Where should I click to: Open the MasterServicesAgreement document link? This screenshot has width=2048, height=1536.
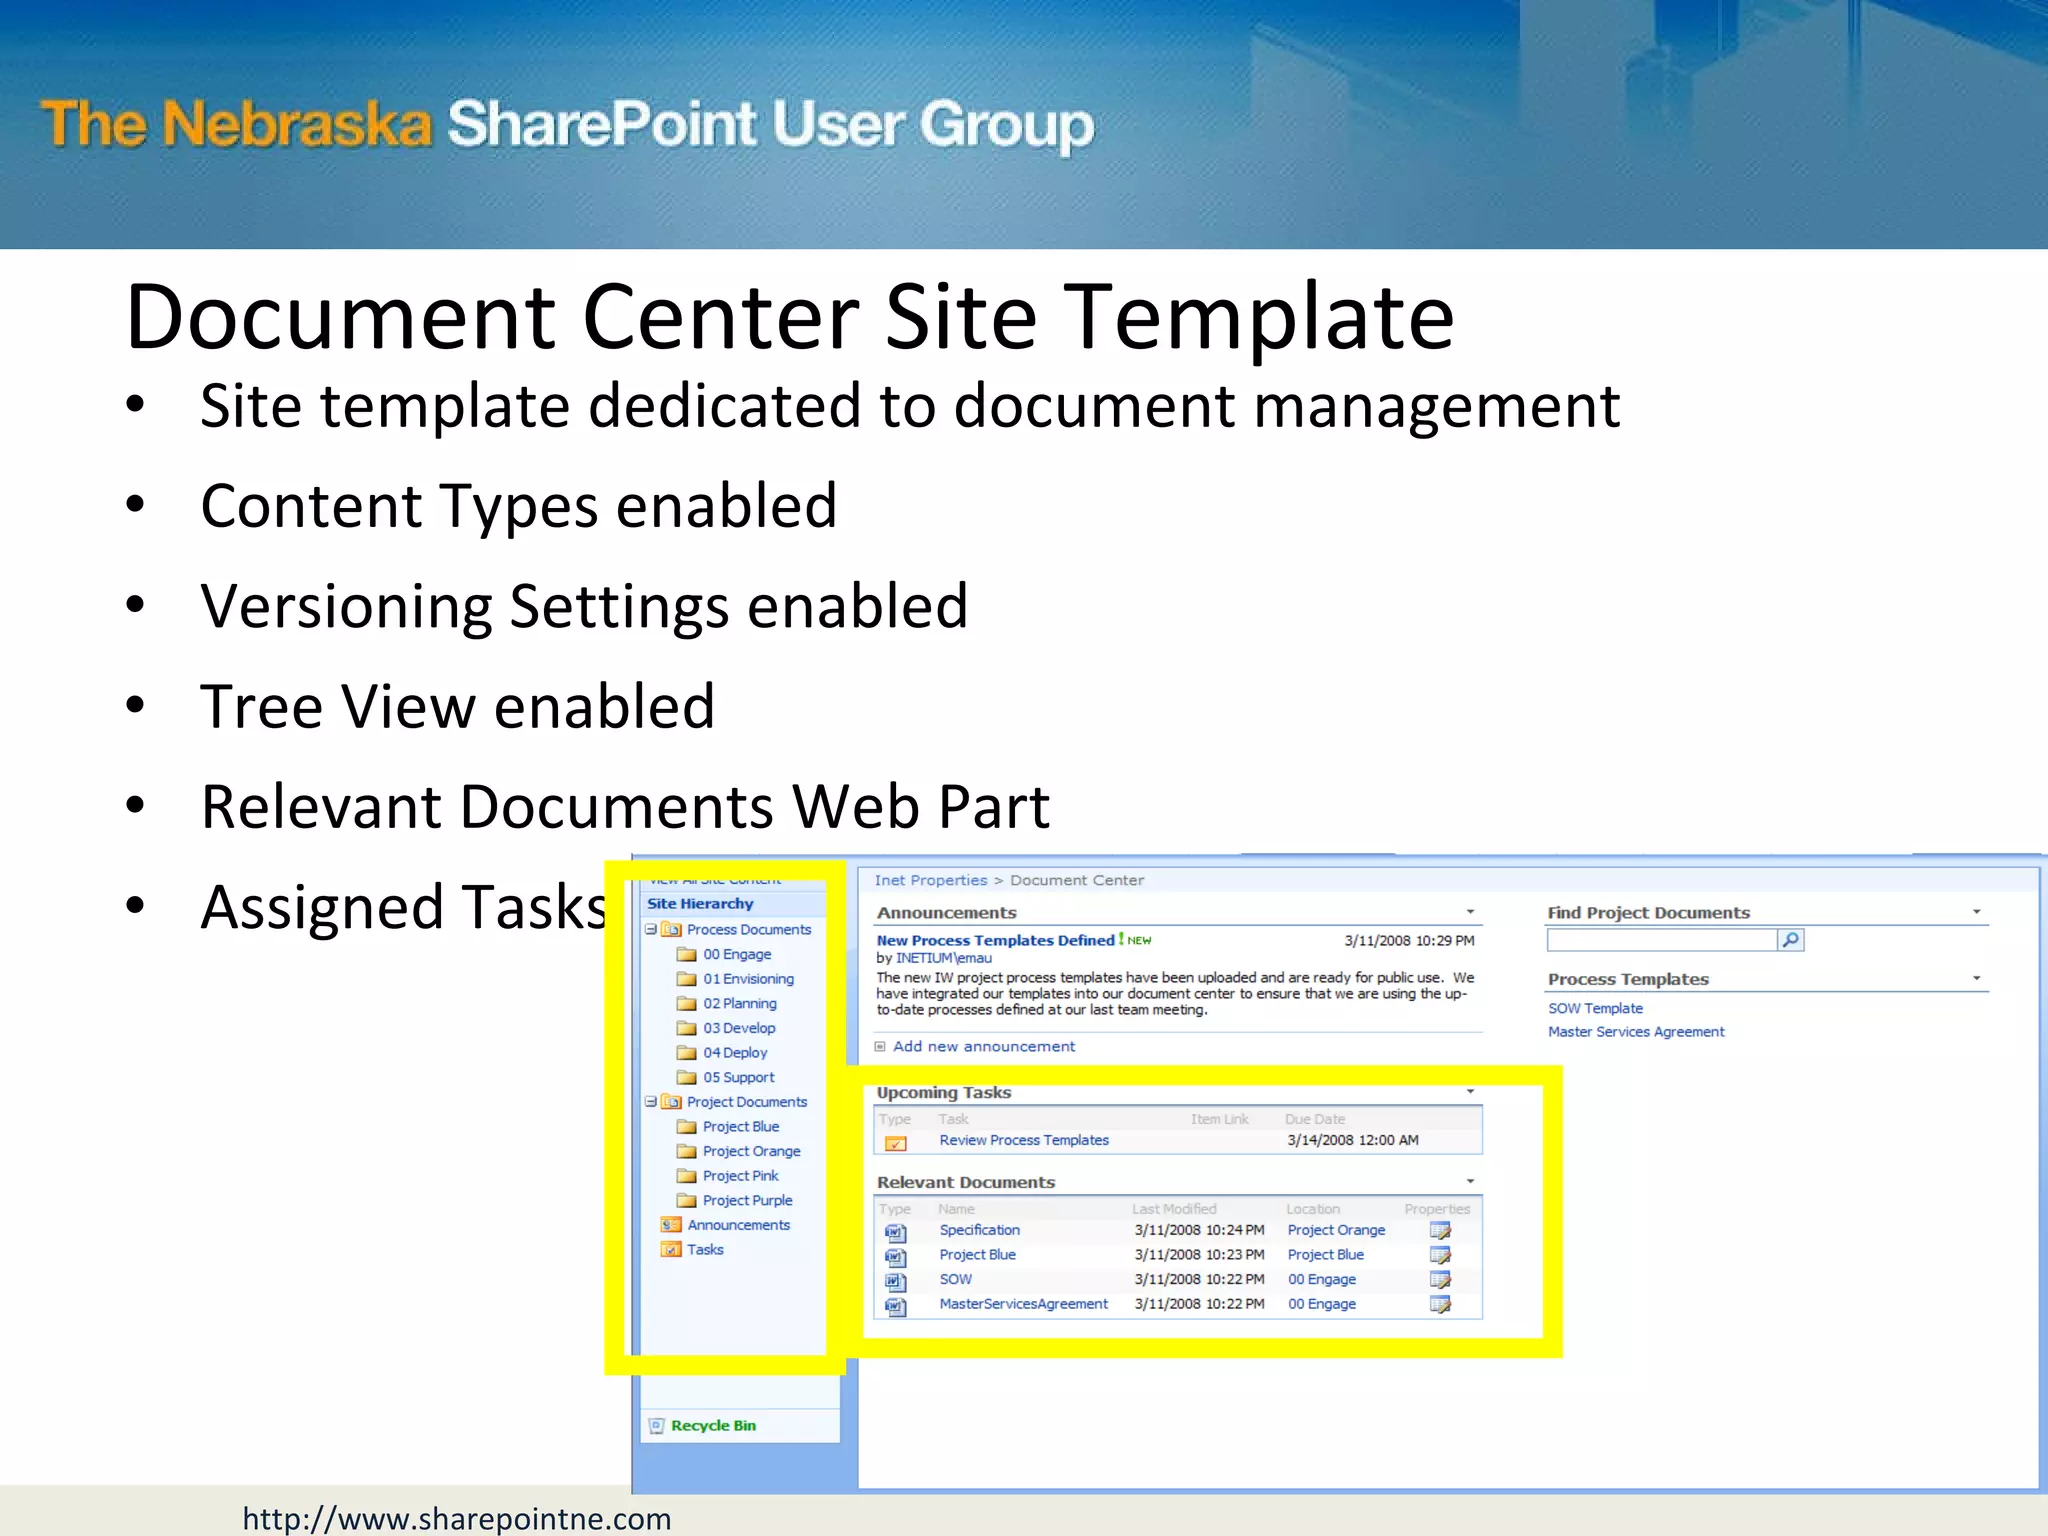1023,1304
